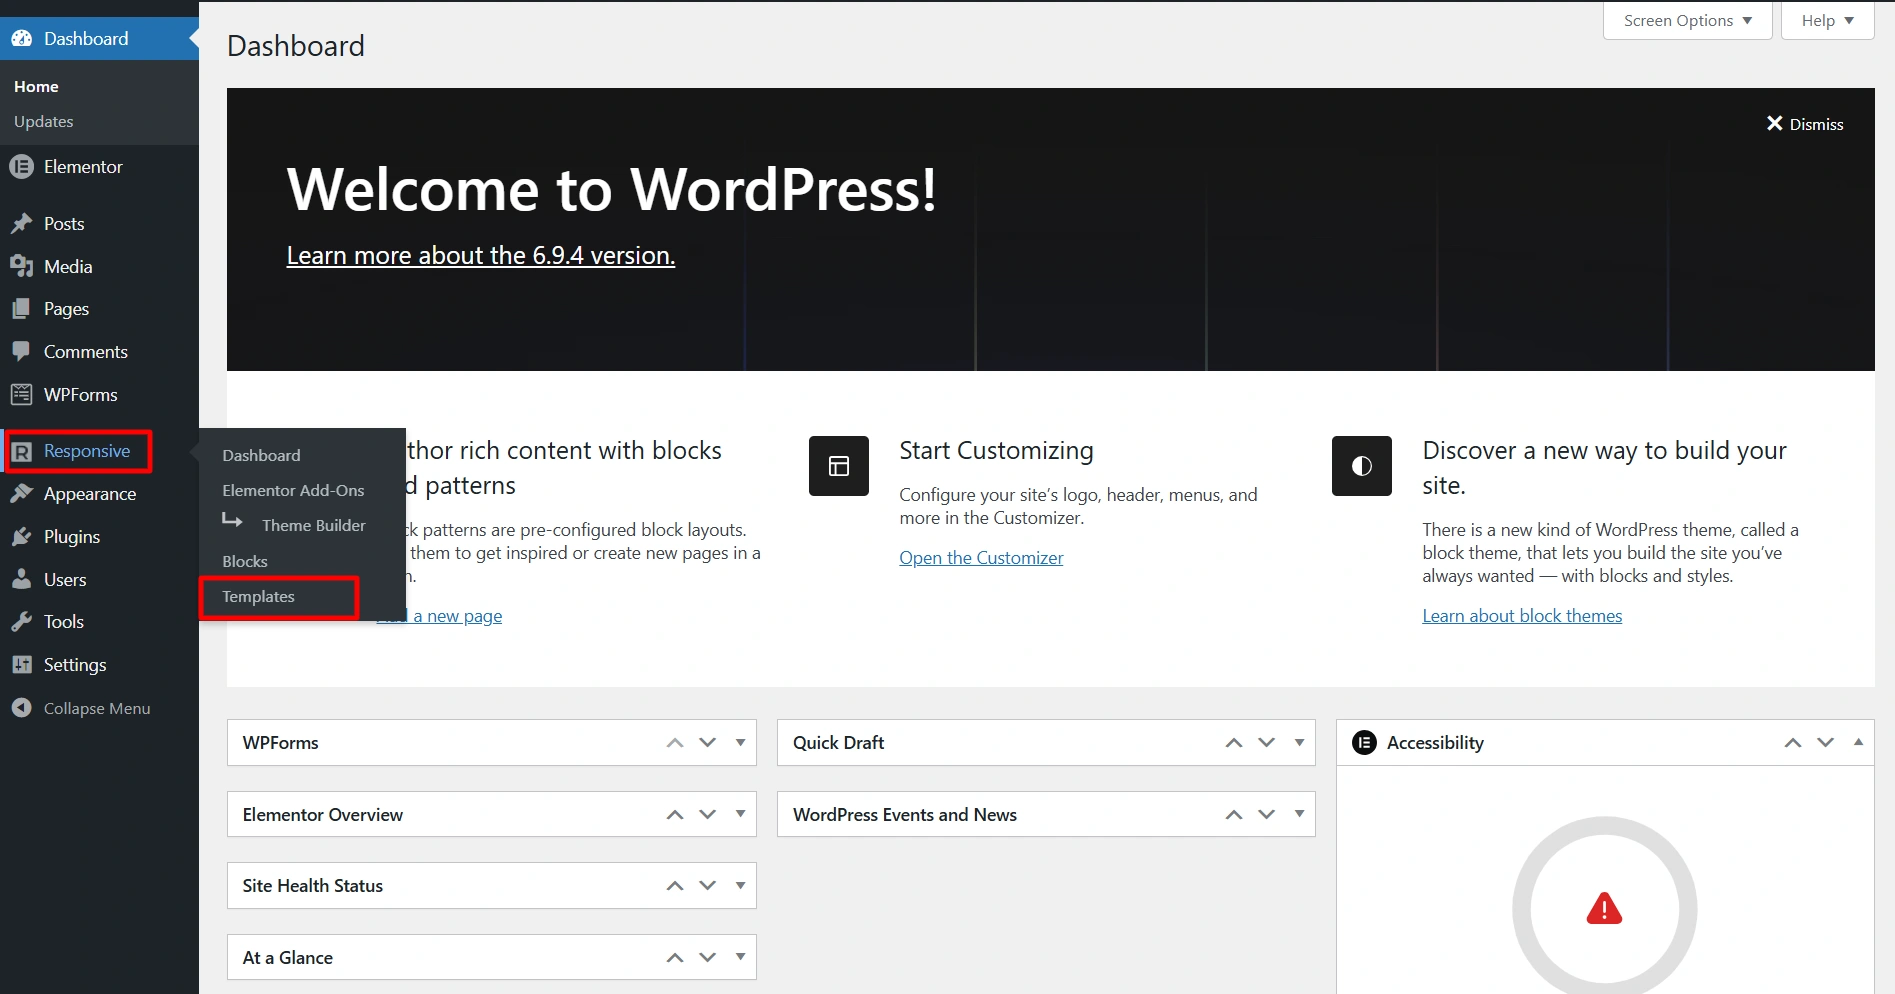
Task: Open the Help dropdown tab
Action: (1828, 21)
